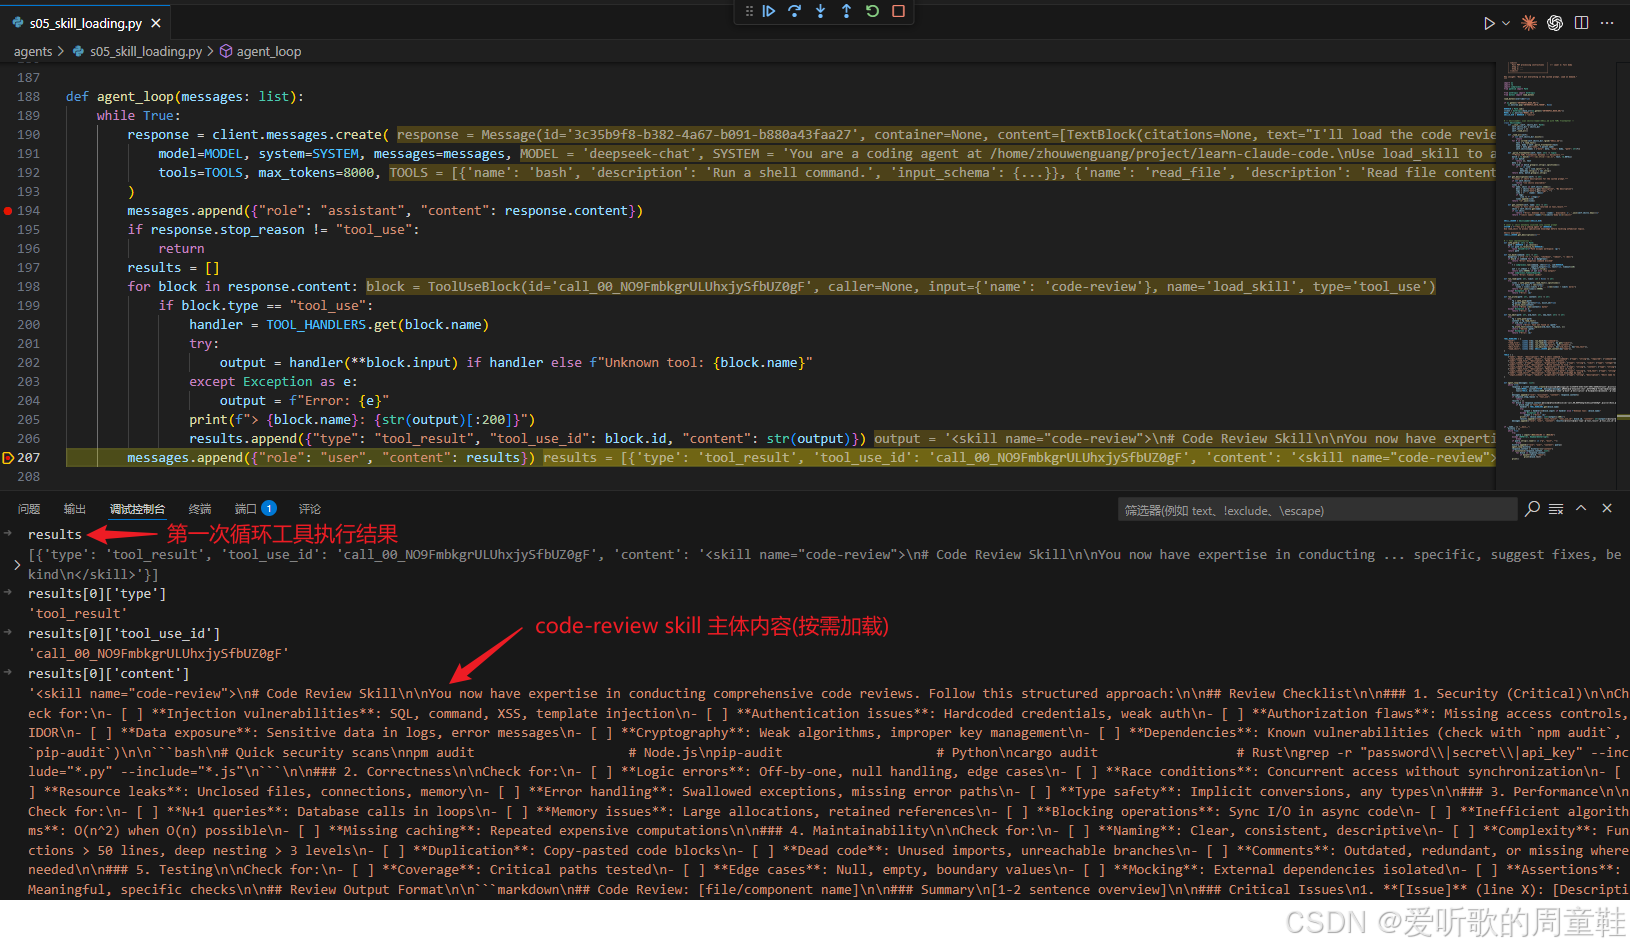The width and height of the screenshot is (1630, 950).
Task: Step over the current line
Action: [x=795, y=11]
